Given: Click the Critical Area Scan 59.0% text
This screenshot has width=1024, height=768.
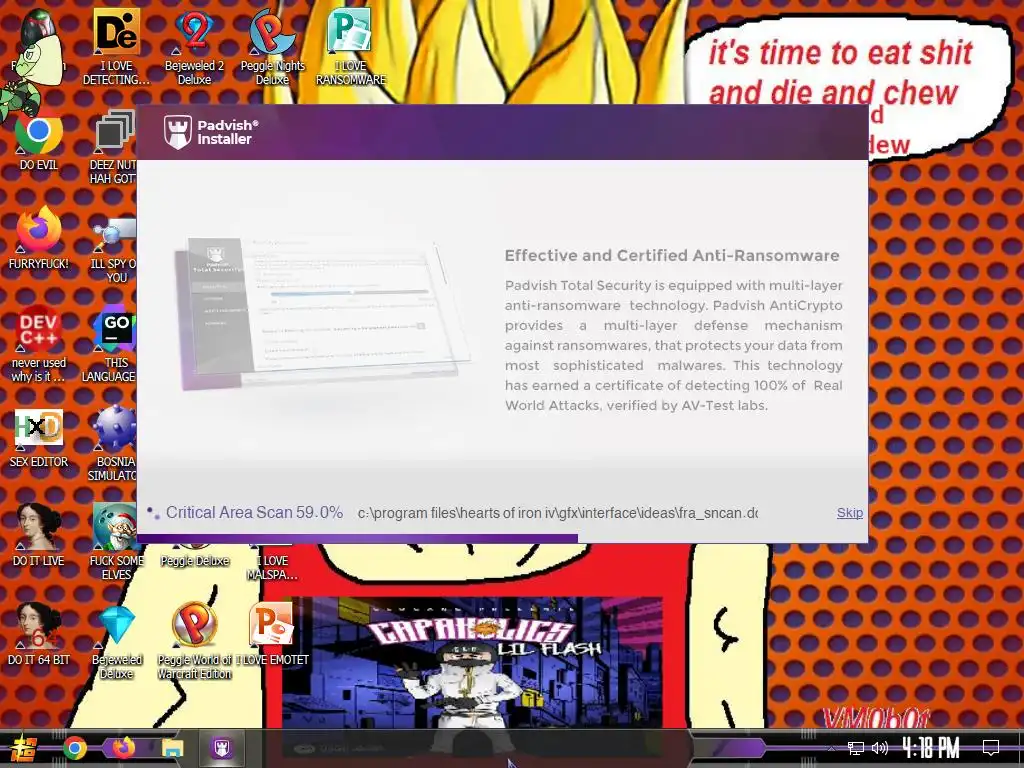Looking at the screenshot, I should coord(254,513).
